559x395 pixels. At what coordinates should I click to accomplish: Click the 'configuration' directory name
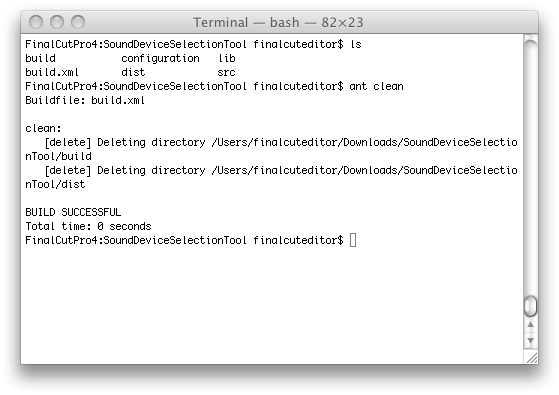[160, 58]
